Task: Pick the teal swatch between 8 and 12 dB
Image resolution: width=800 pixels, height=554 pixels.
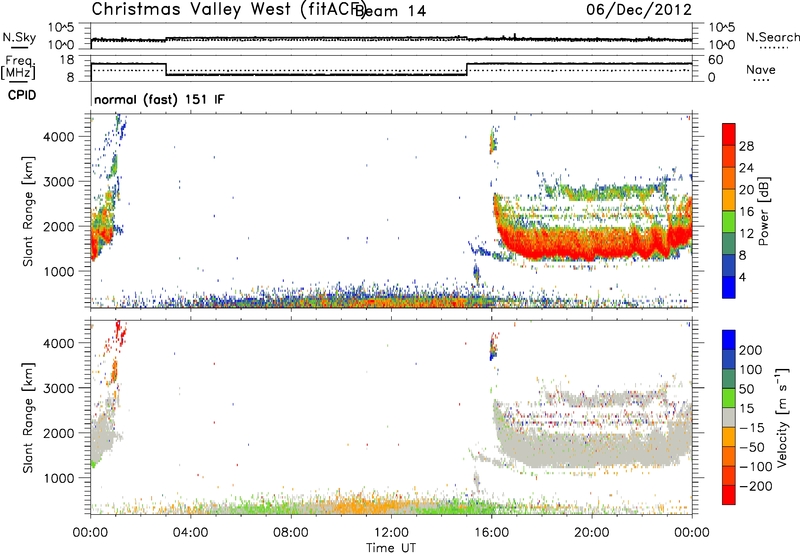Action: pyautogui.click(x=729, y=244)
